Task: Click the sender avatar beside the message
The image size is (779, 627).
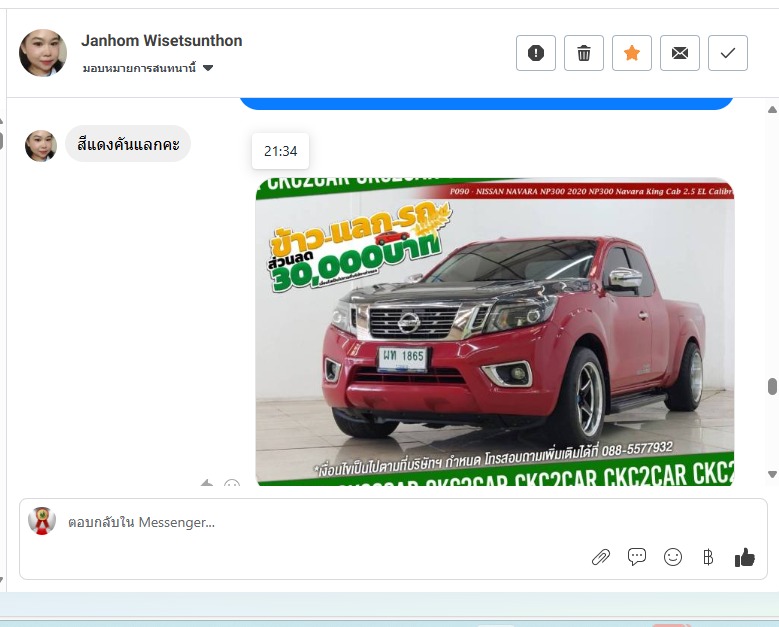Action: 41,146
